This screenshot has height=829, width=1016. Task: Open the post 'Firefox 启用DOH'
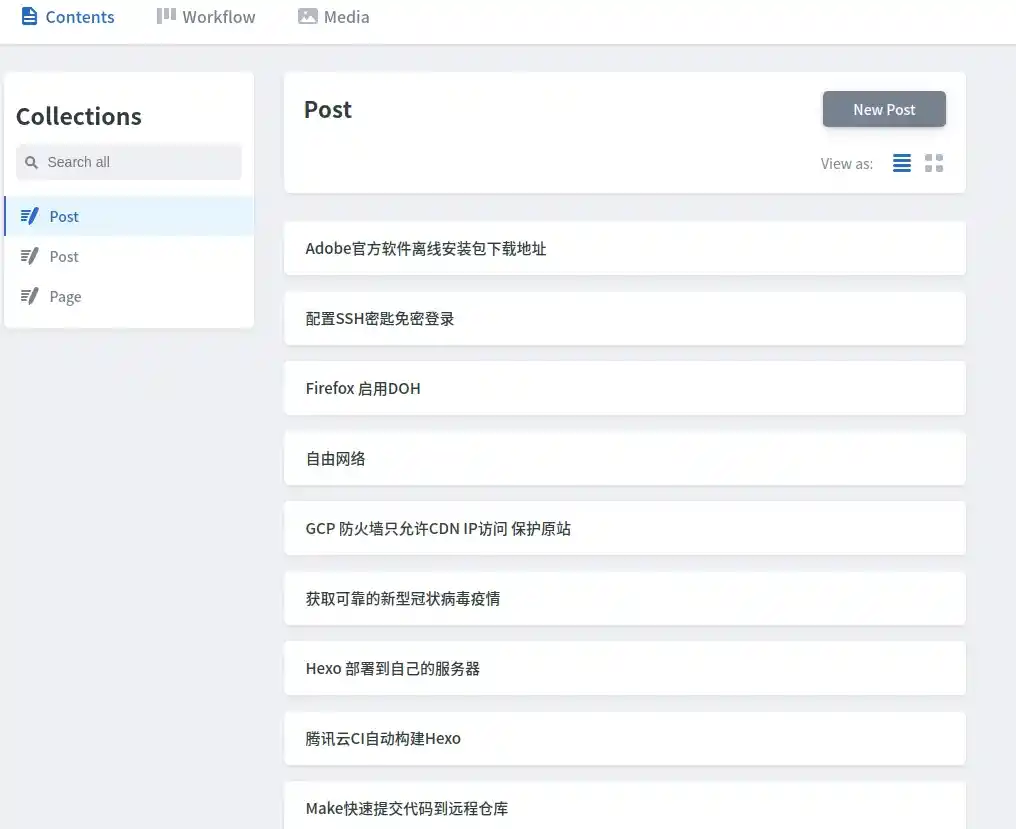click(624, 388)
